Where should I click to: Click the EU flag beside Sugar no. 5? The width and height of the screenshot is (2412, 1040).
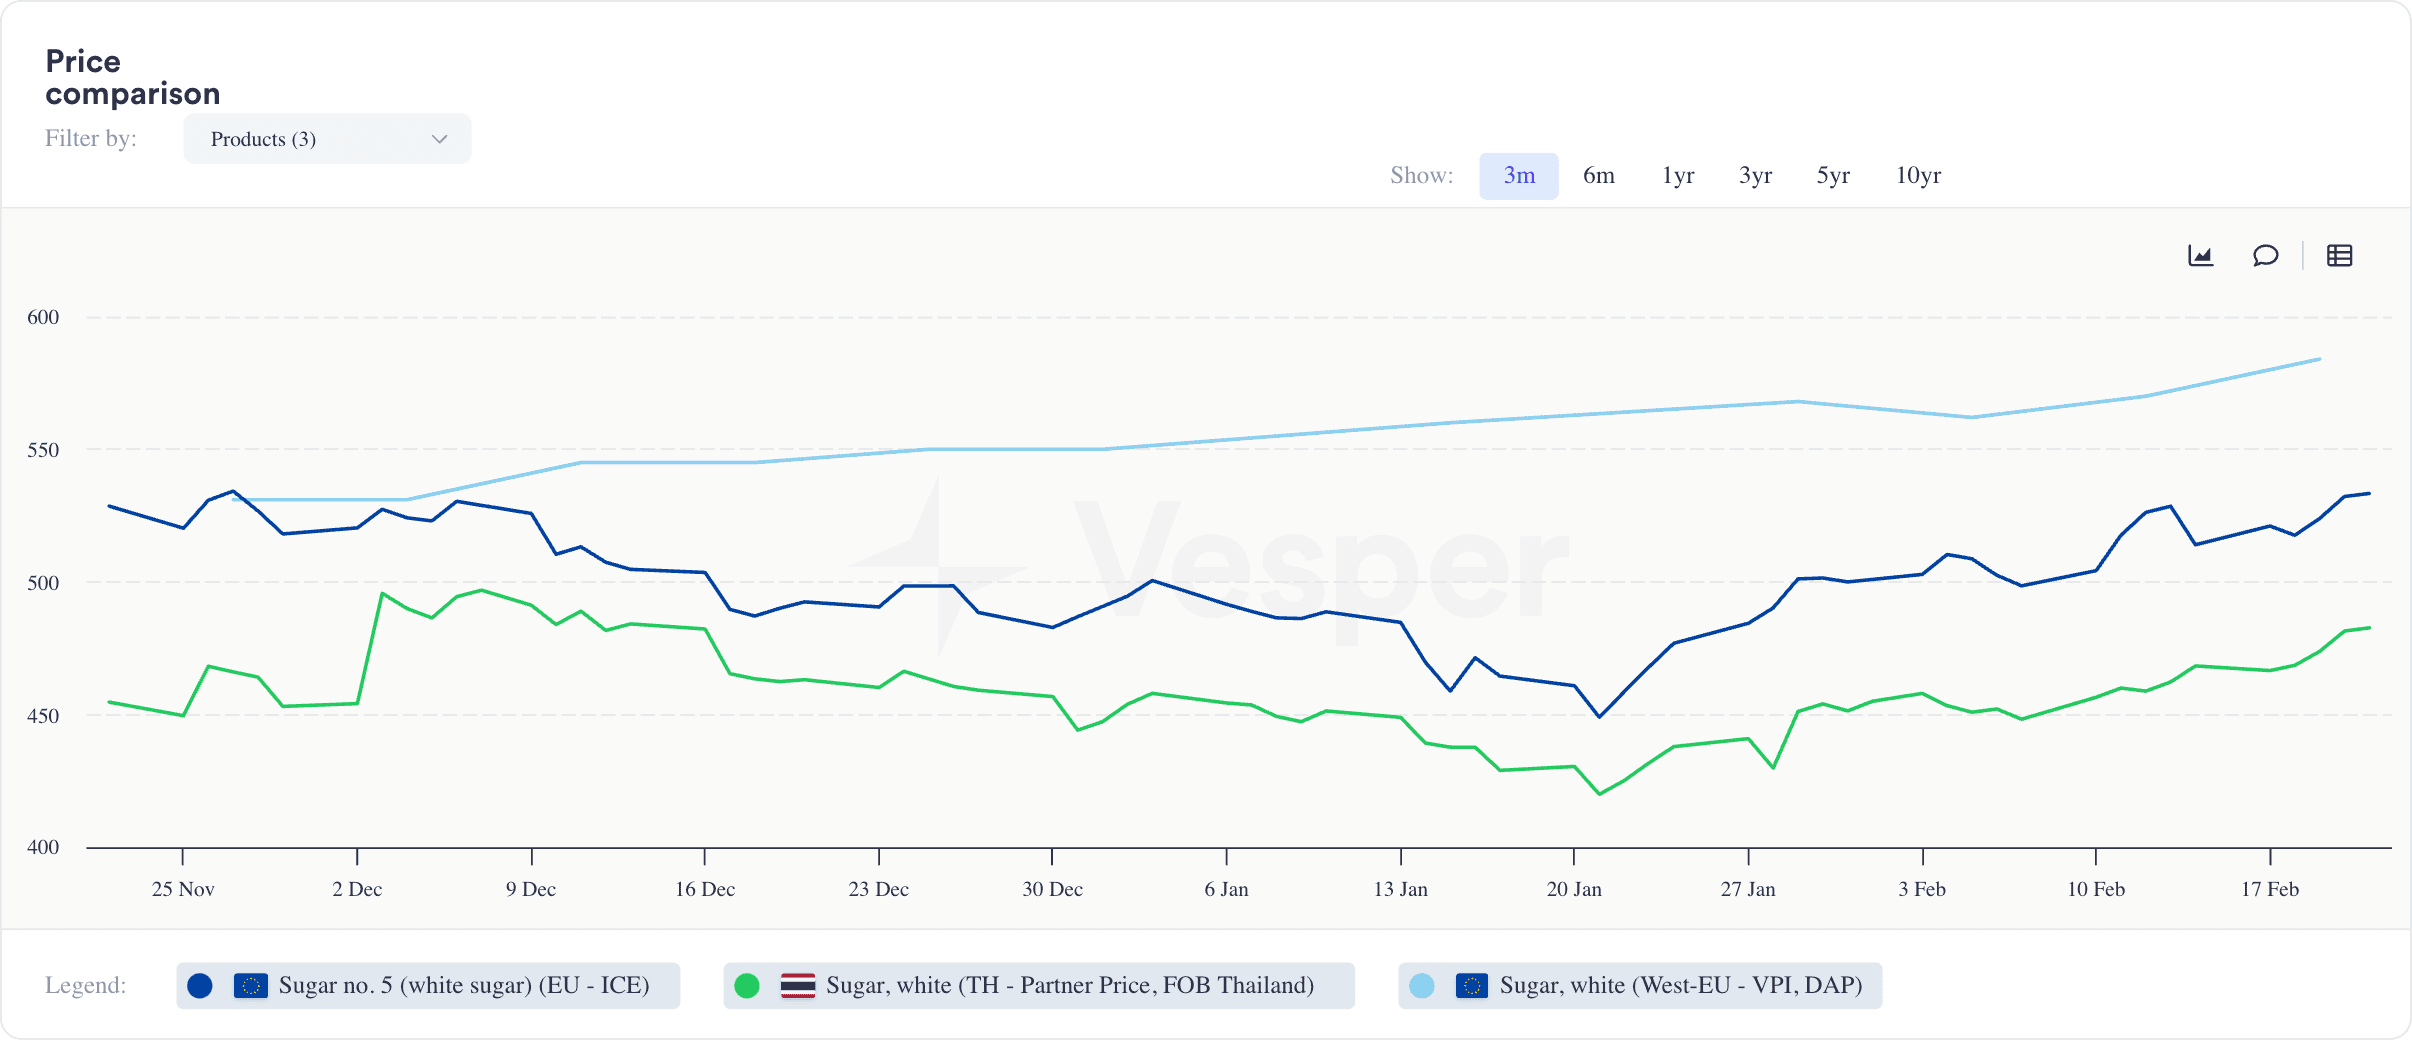coord(250,986)
